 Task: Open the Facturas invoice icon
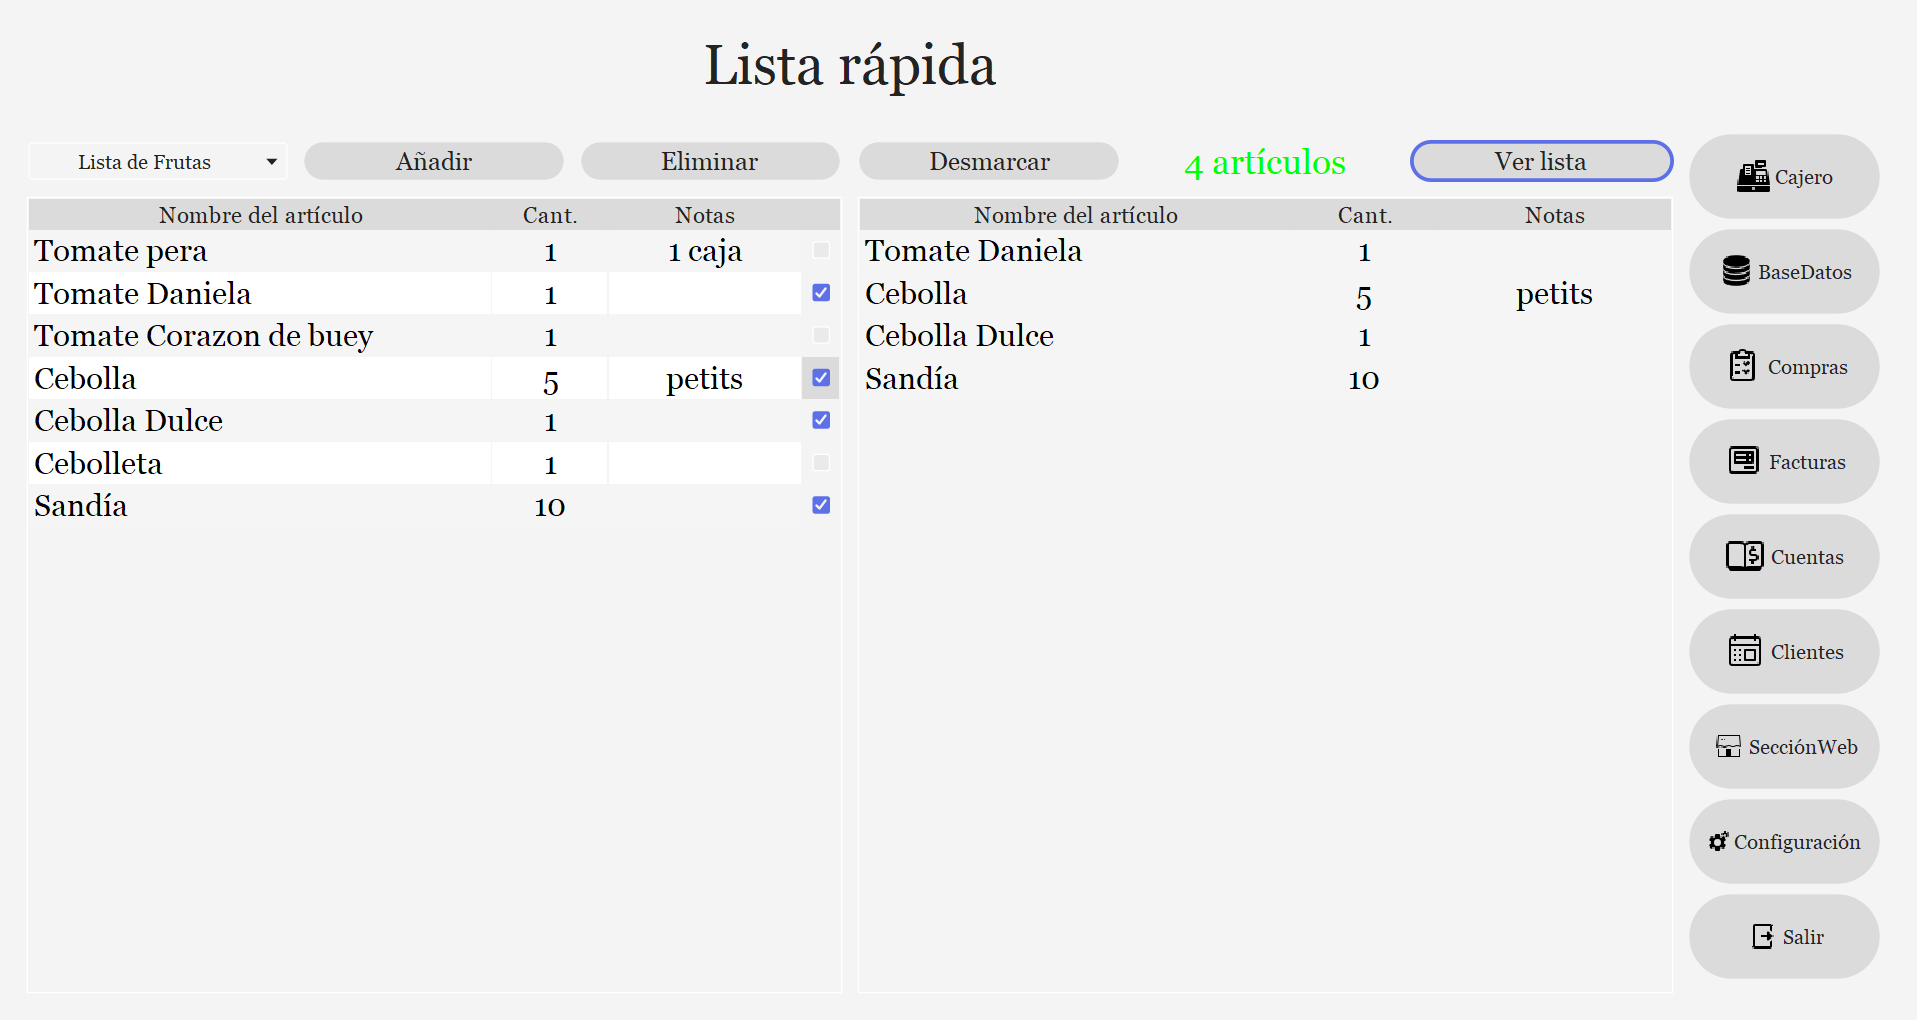pos(1743,461)
